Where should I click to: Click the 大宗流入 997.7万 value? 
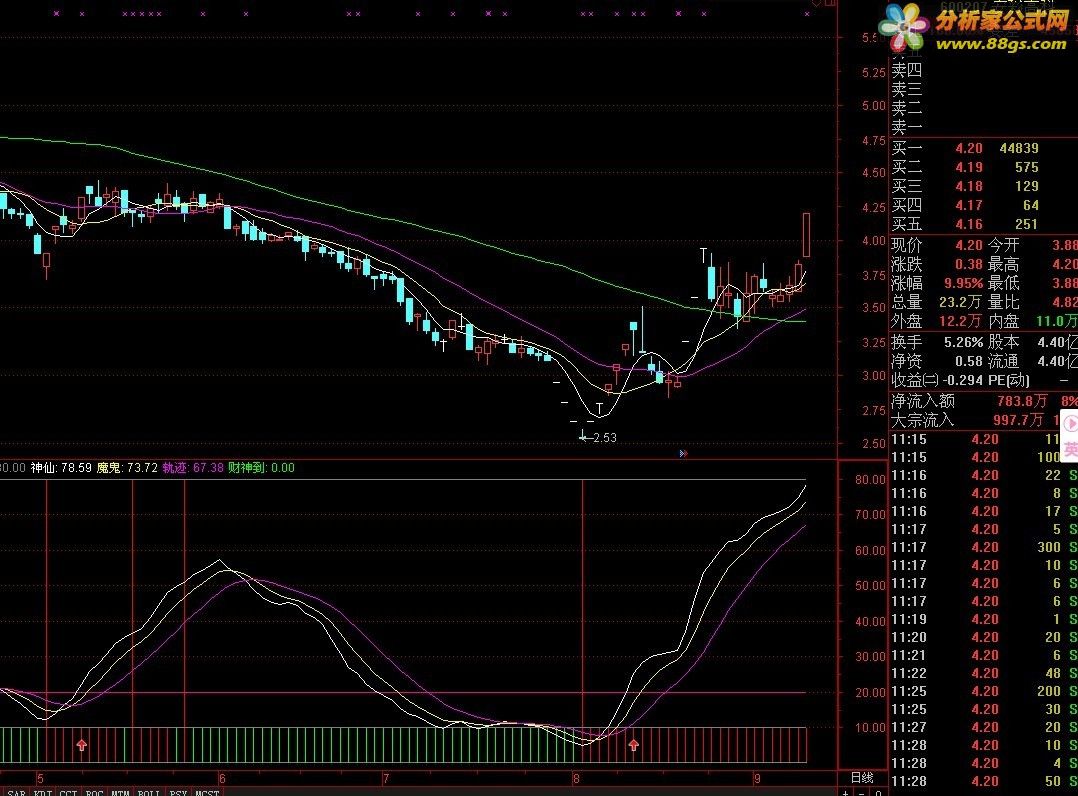pyautogui.click(x=1018, y=419)
